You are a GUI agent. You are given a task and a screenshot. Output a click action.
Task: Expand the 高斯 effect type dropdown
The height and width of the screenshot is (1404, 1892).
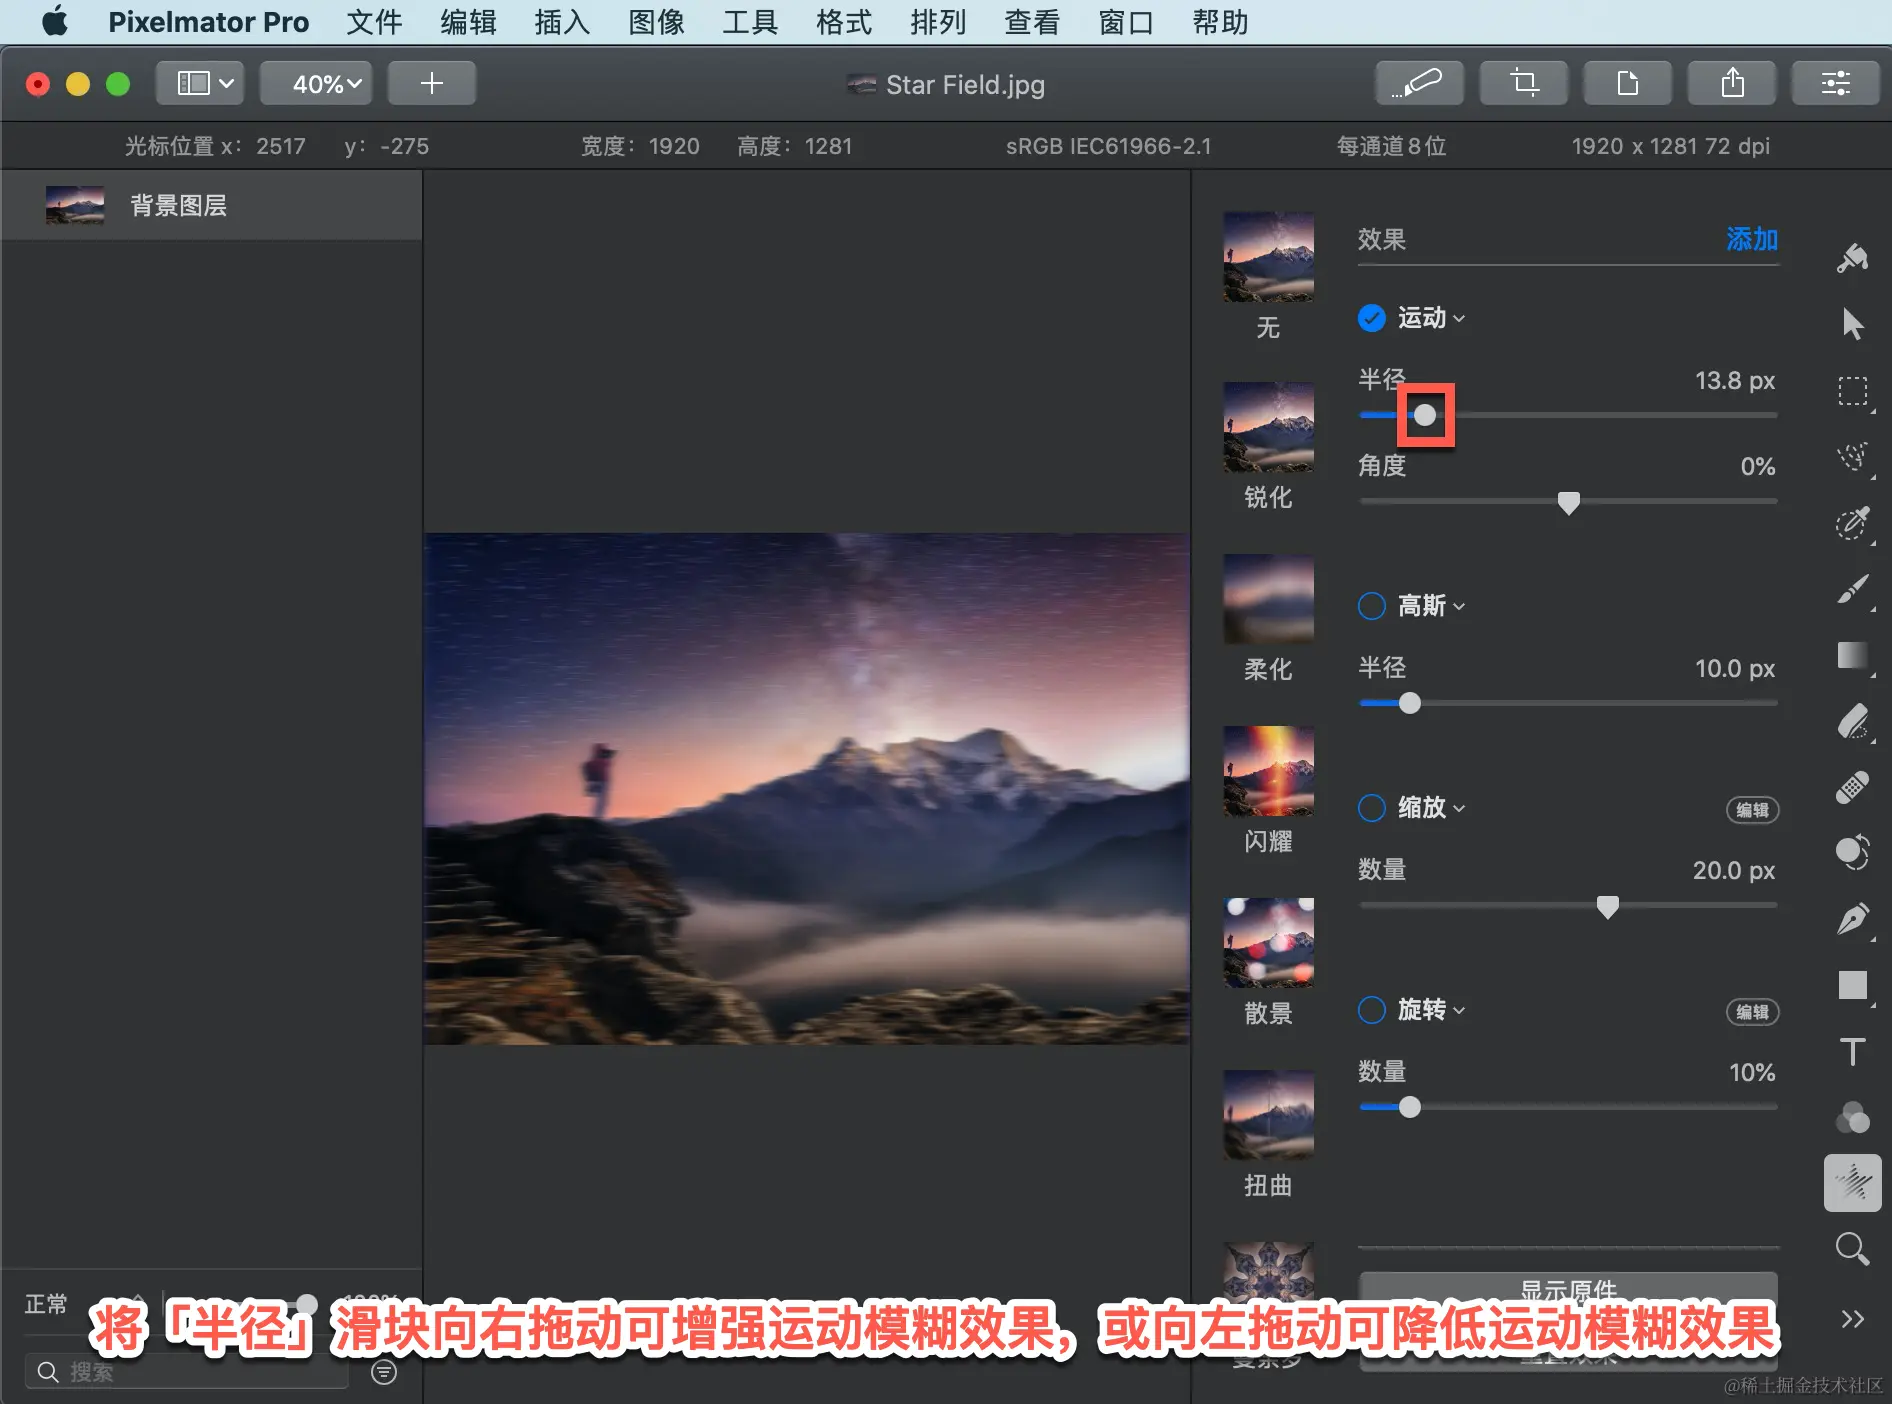coord(1431,606)
